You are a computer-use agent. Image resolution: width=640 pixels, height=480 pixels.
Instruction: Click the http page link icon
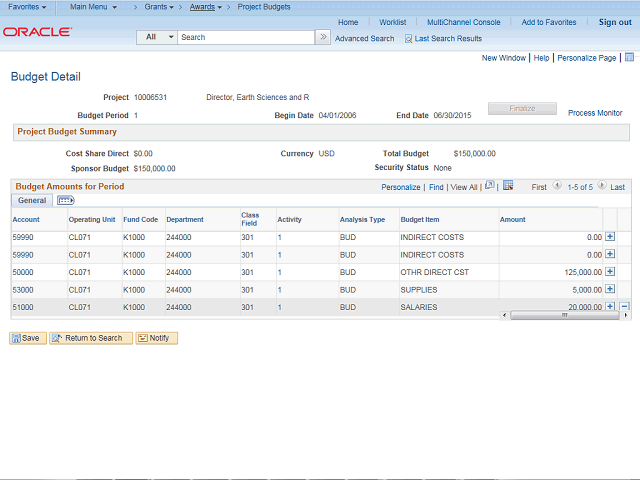627,58
